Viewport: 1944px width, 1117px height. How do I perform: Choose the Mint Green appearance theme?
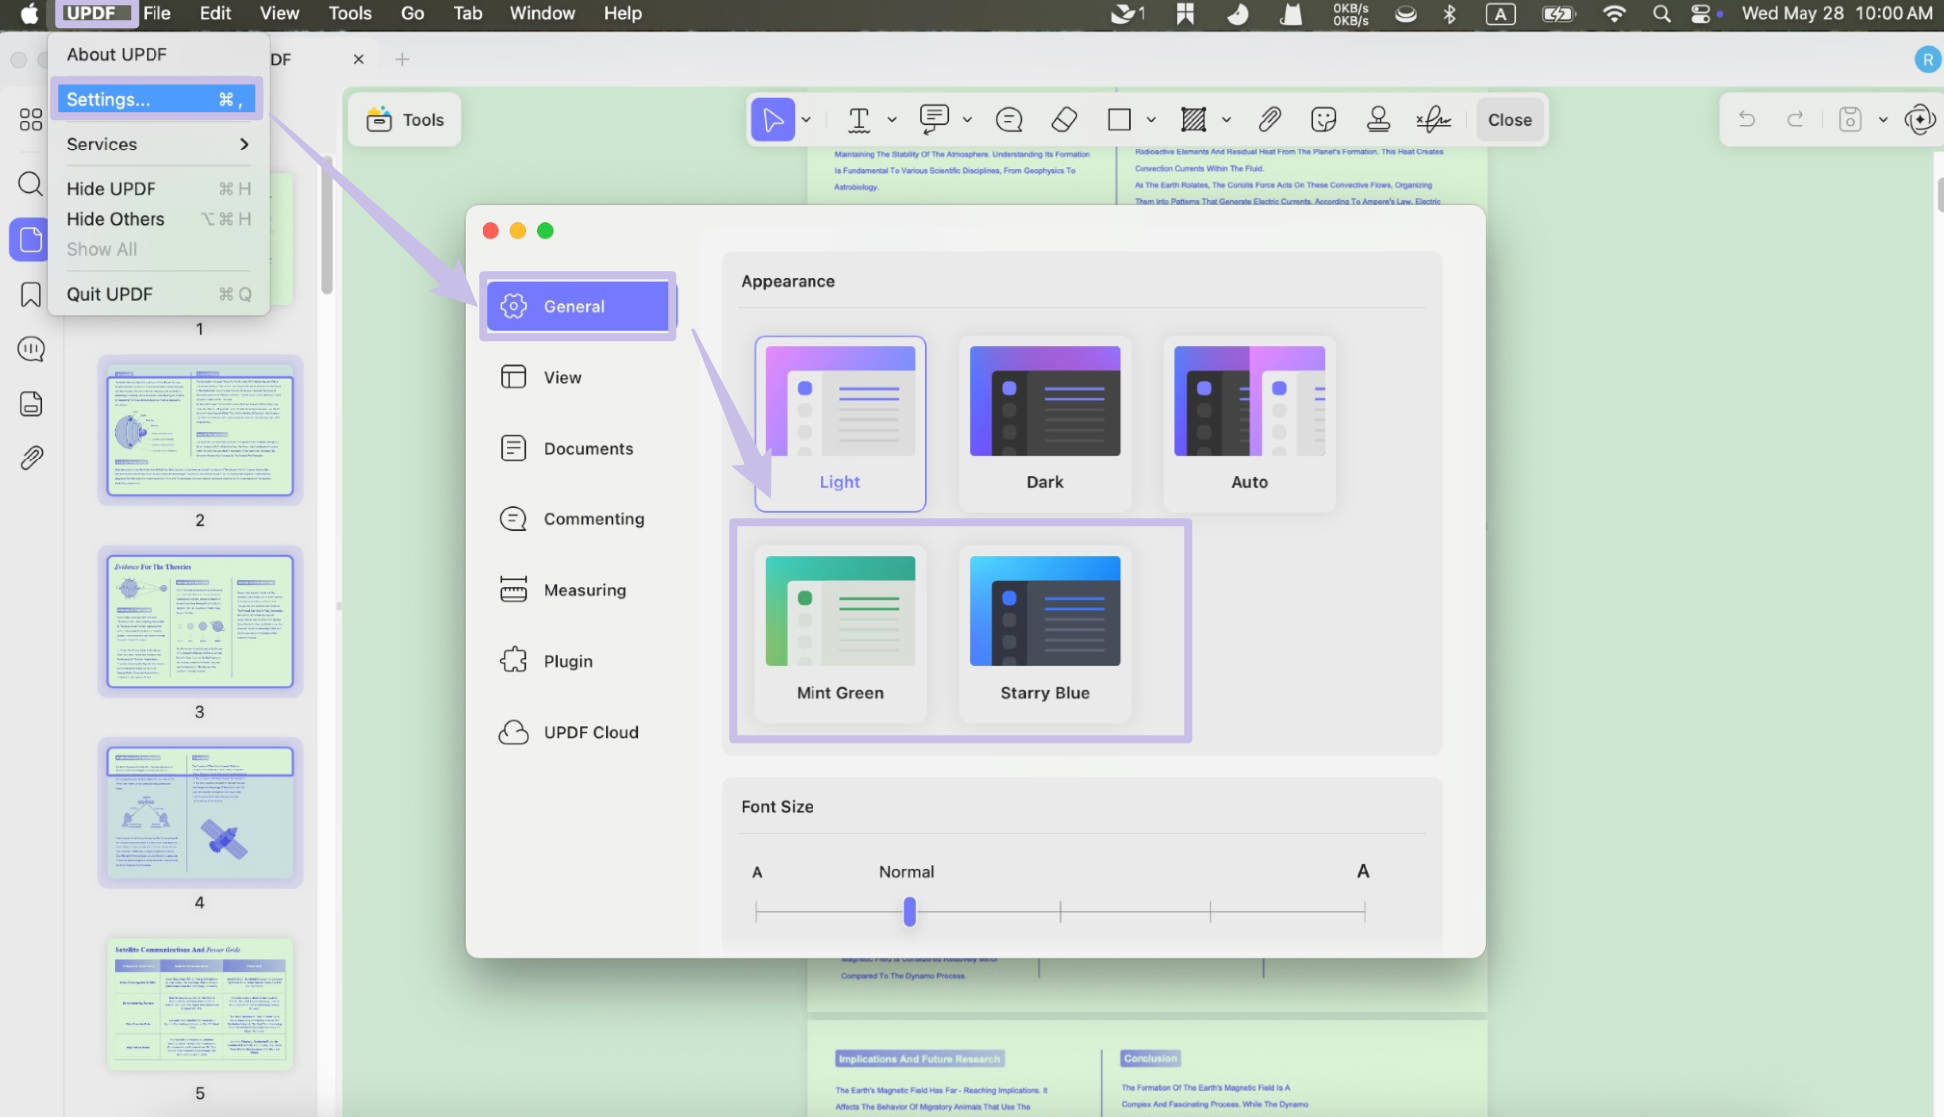(840, 633)
